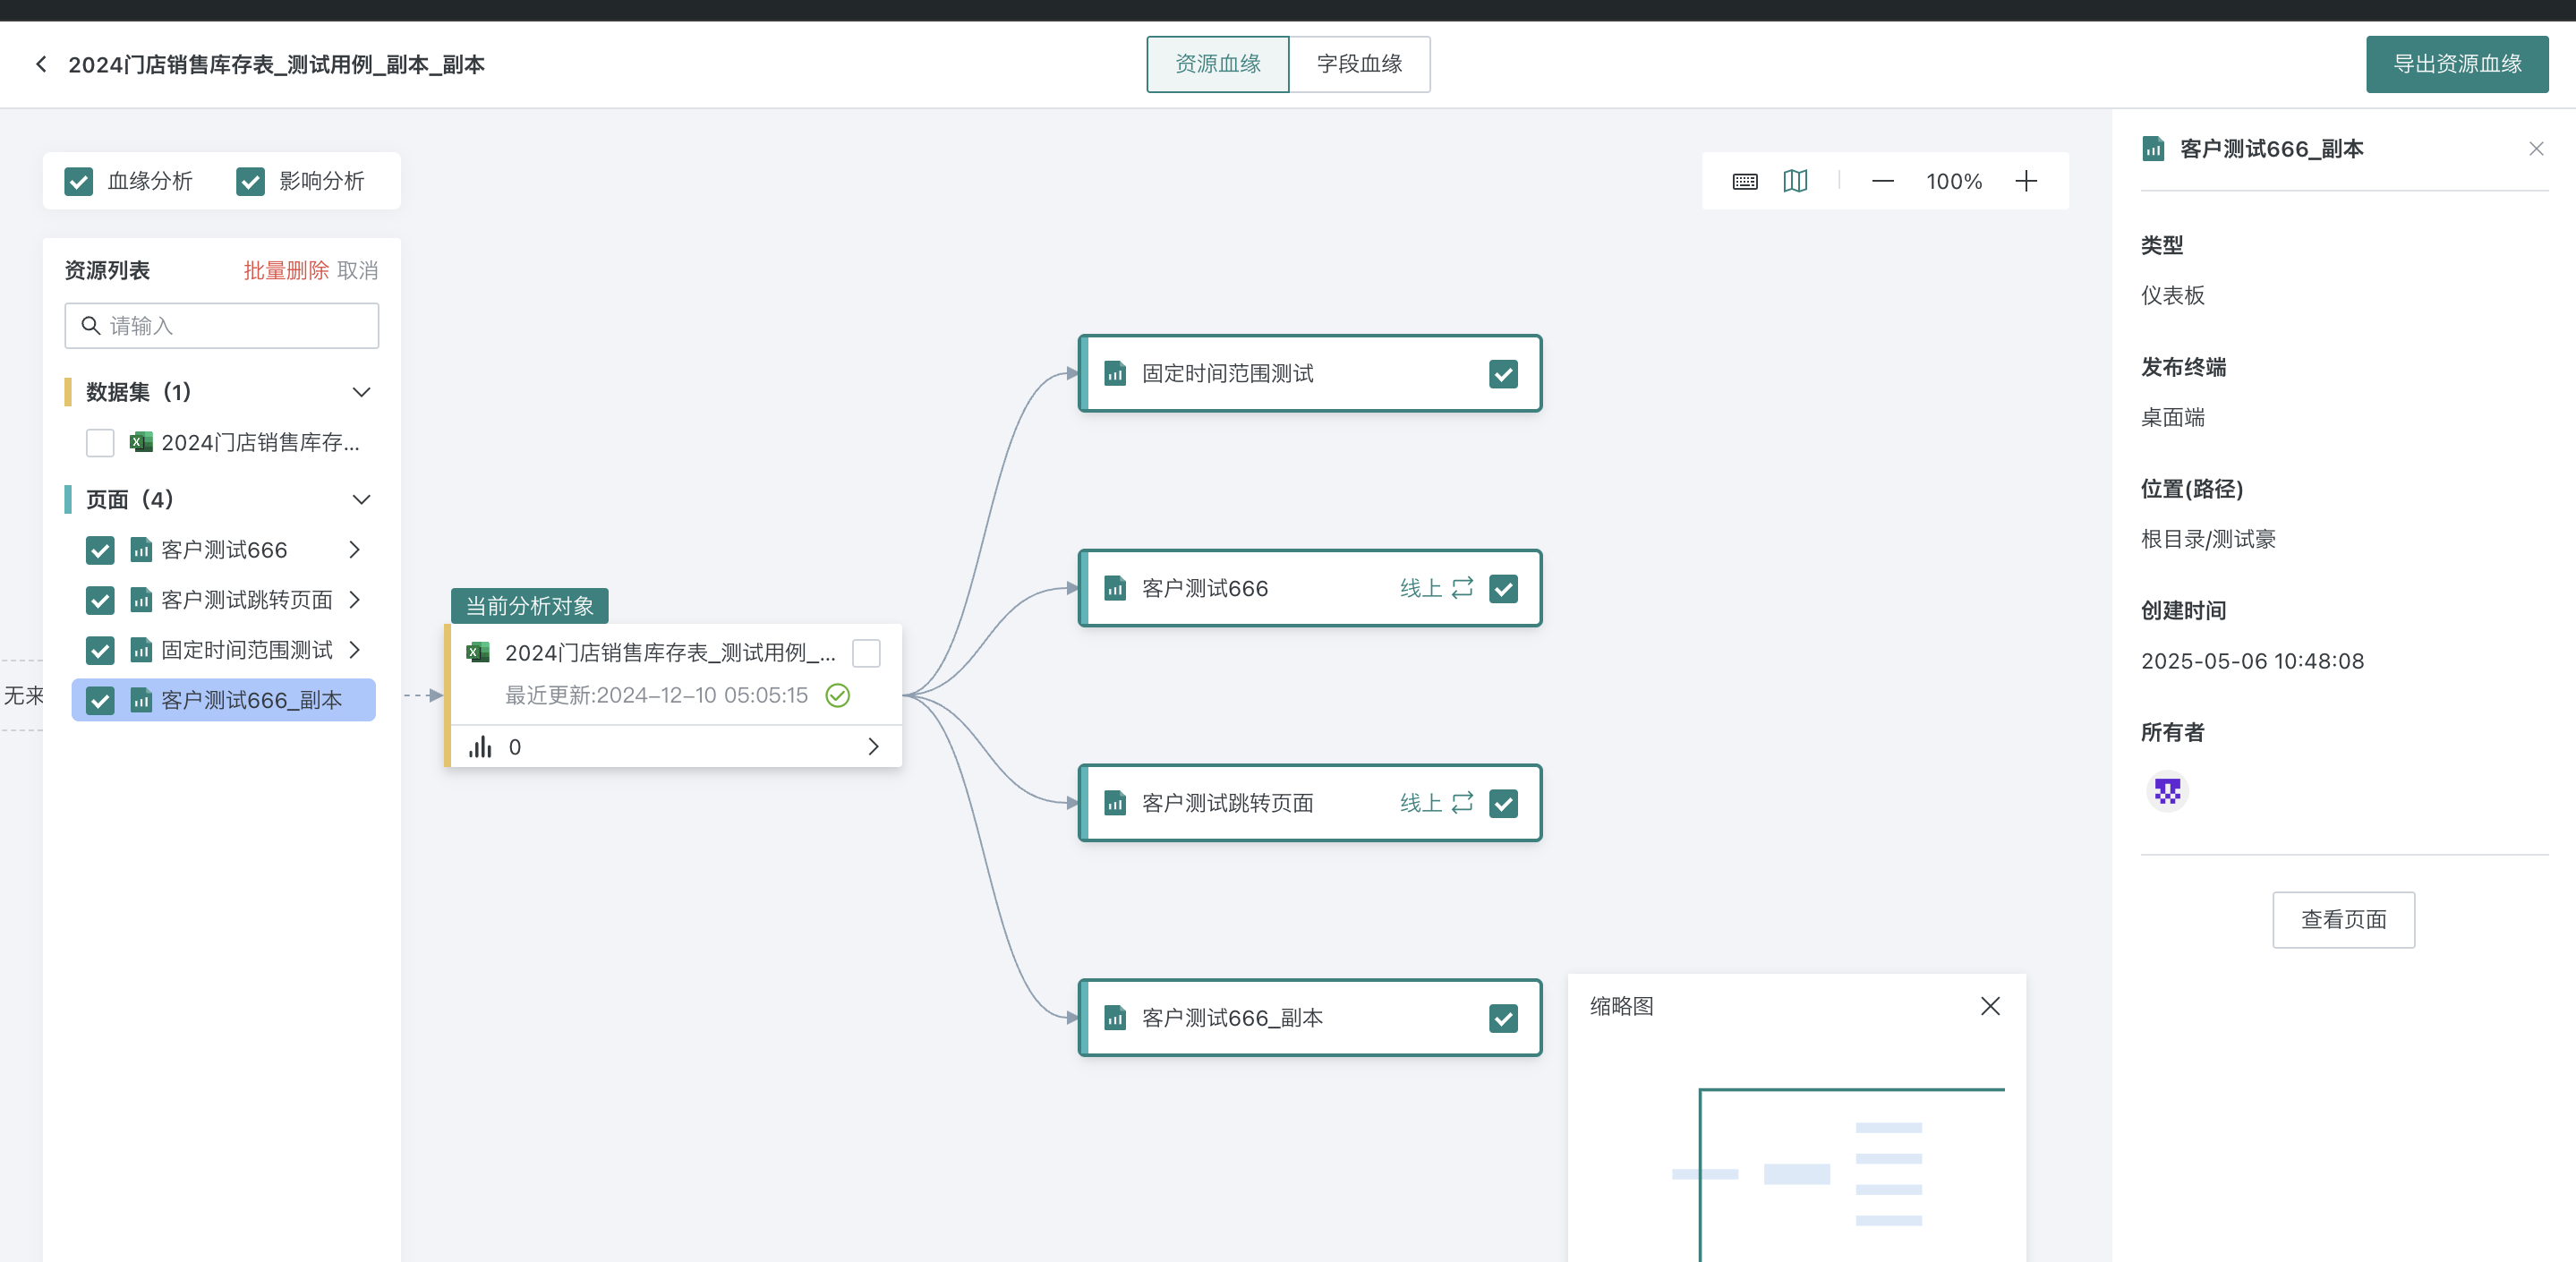Uncheck the 影响分析 checkbox
Image resolution: width=2576 pixels, height=1262 pixels.
[250, 181]
